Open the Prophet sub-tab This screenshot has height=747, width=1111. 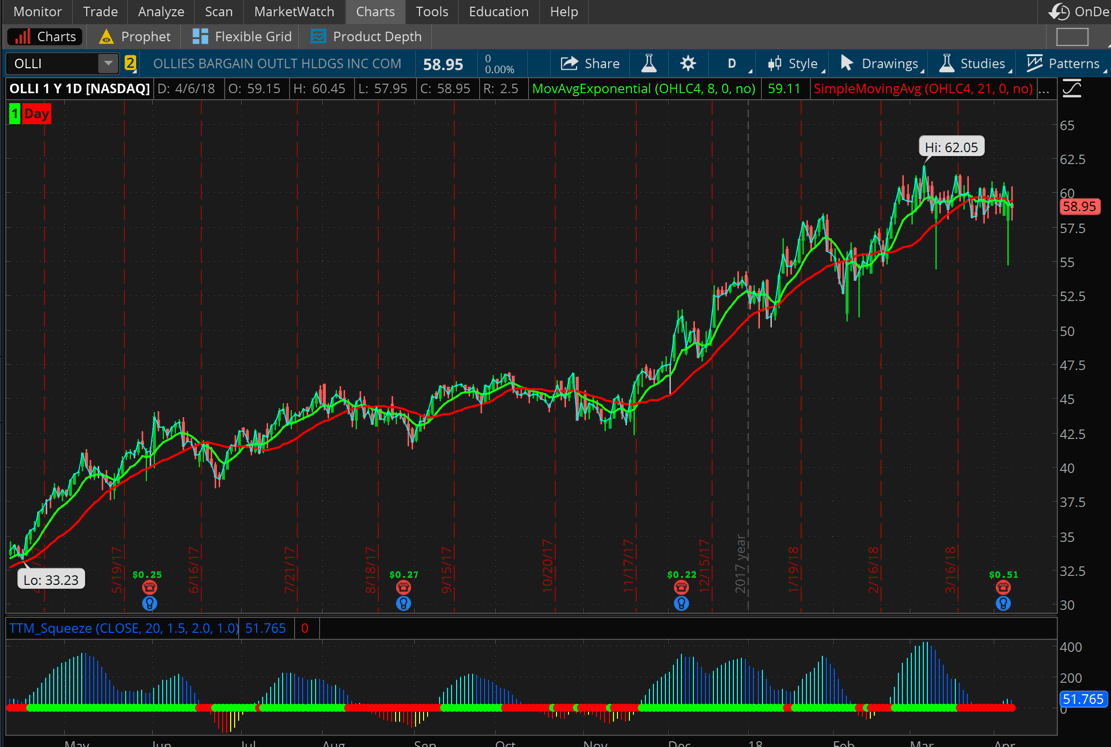click(135, 36)
